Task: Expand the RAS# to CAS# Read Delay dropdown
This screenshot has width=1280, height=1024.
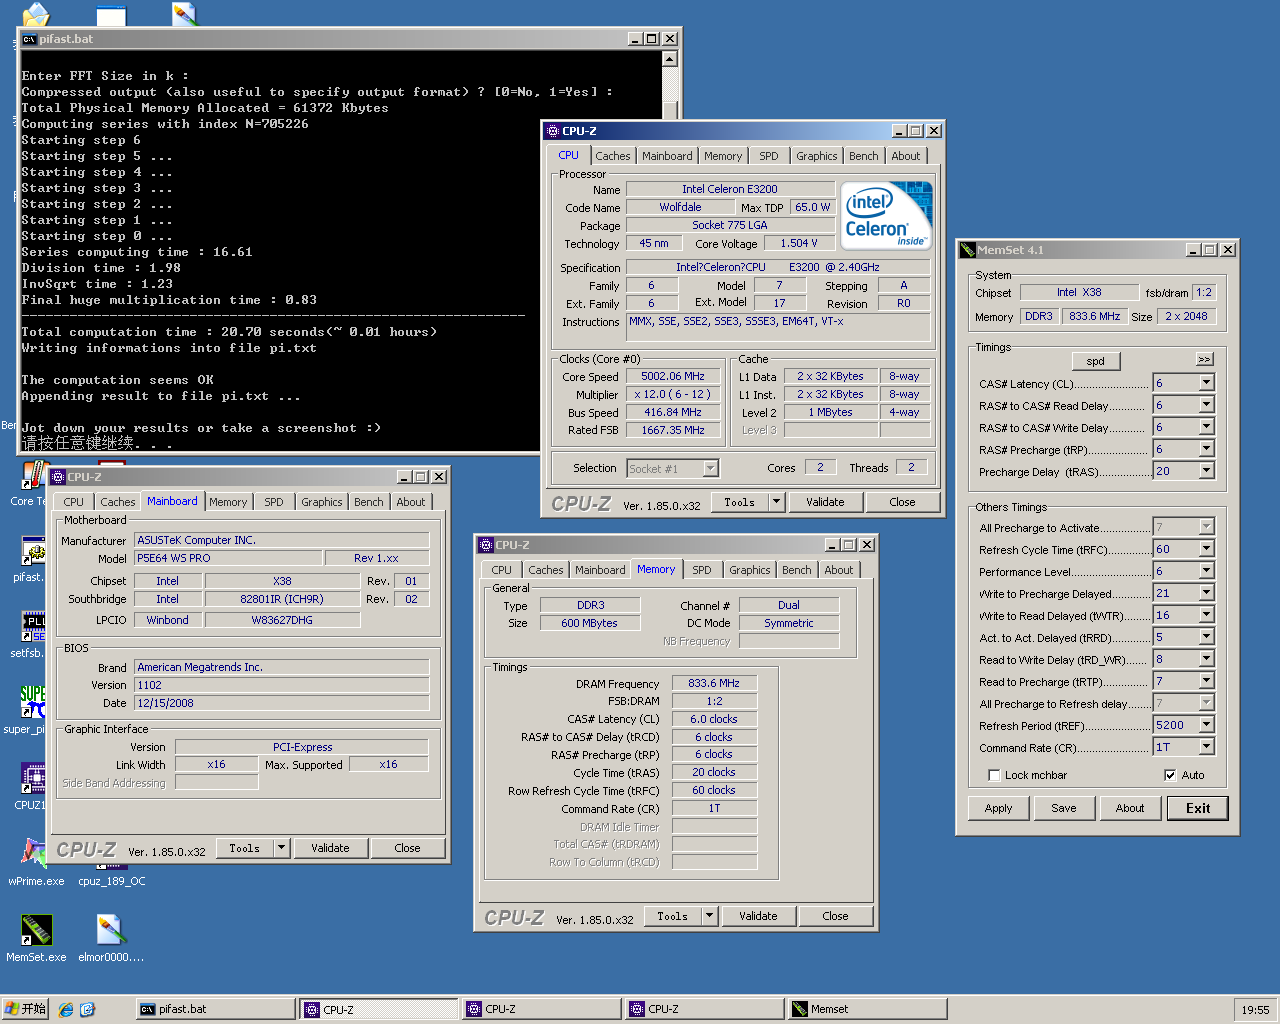Action: click(1206, 405)
